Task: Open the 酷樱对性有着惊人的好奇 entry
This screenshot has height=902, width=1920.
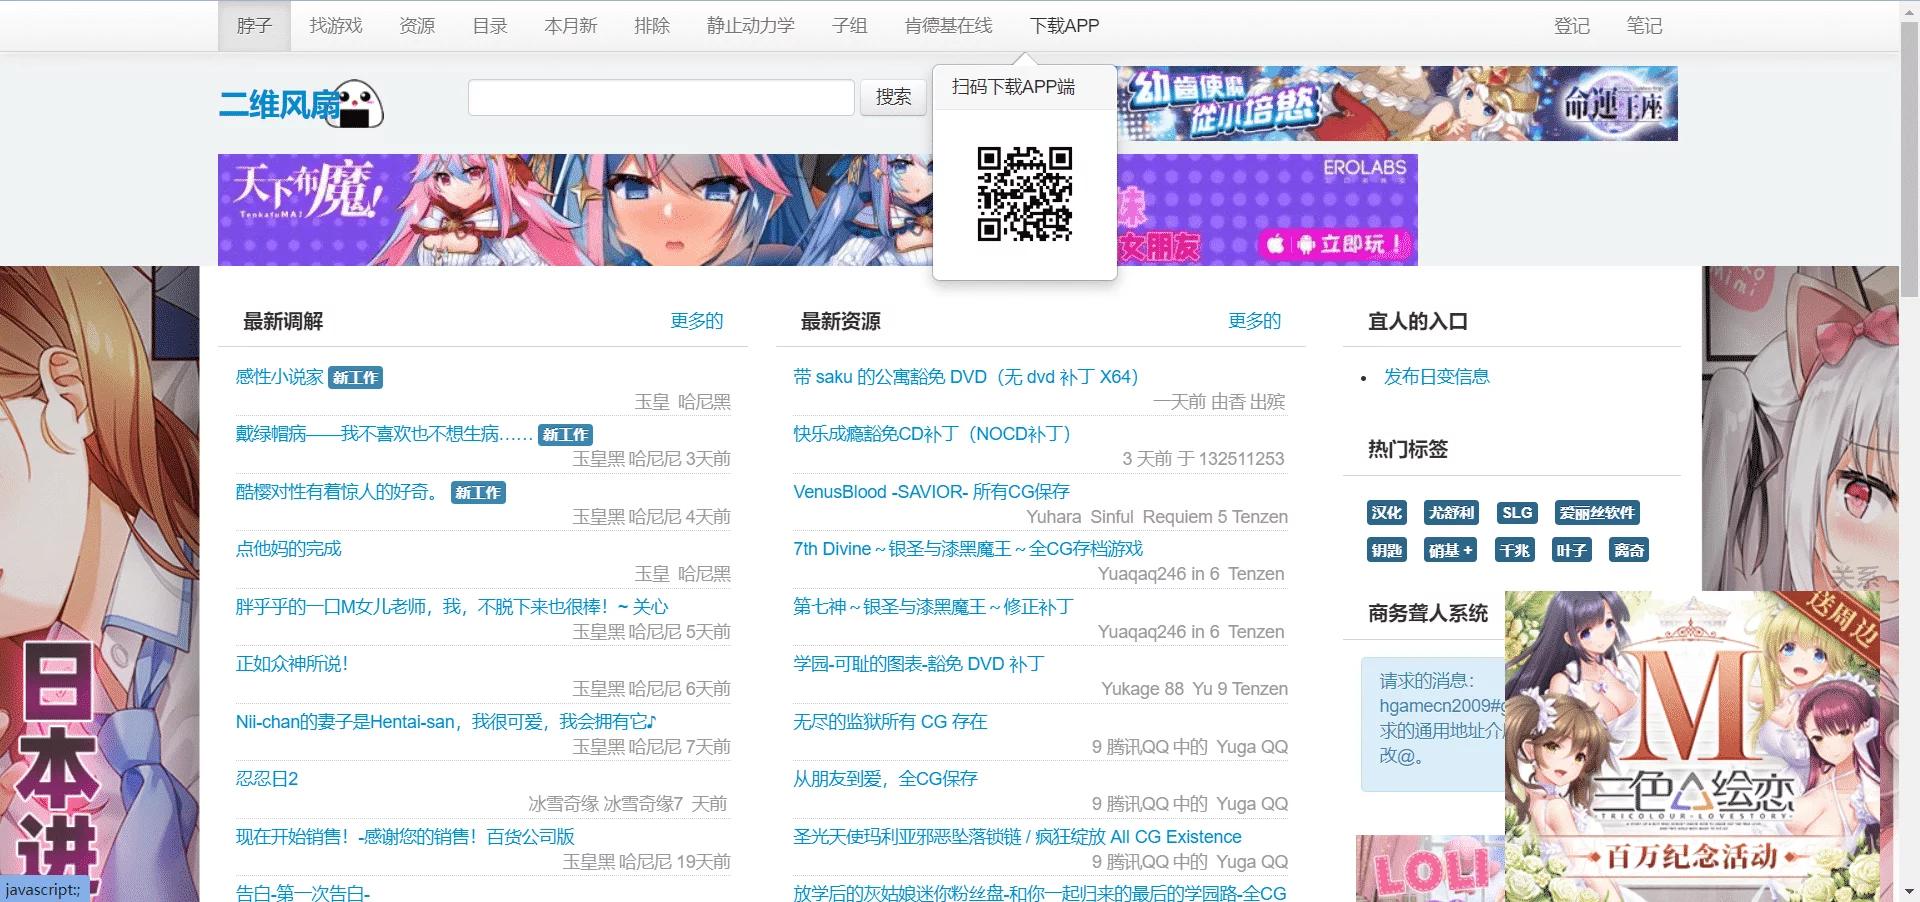Action: pyautogui.click(x=337, y=492)
